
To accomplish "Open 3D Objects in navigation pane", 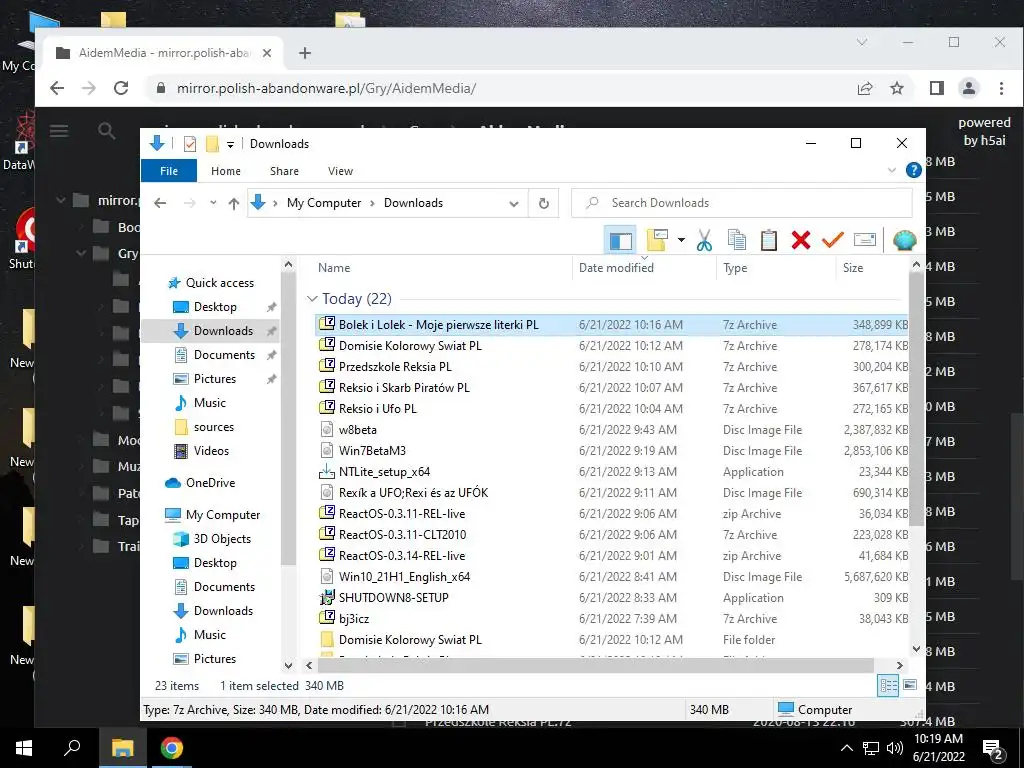I will [222, 539].
